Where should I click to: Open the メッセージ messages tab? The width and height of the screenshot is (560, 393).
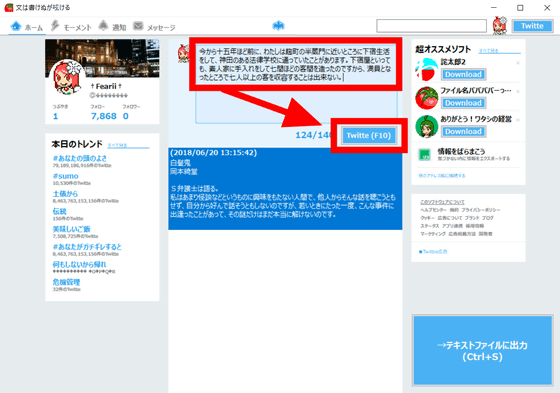[x=154, y=27]
